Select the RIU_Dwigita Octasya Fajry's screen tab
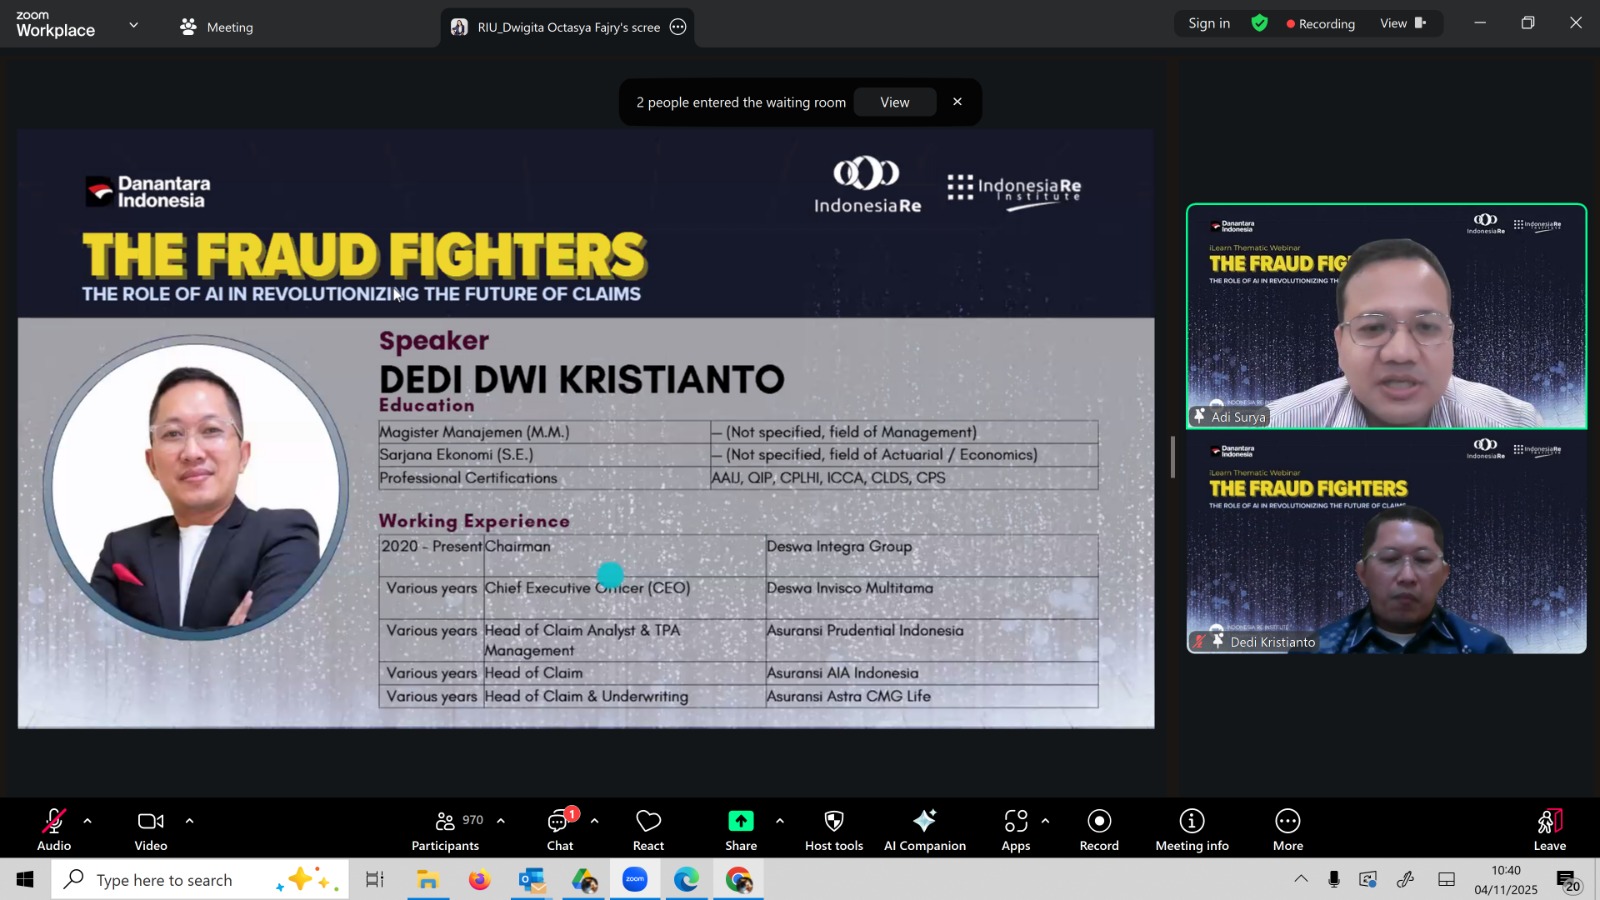This screenshot has height=900, width=1600. tap(567, 27)
